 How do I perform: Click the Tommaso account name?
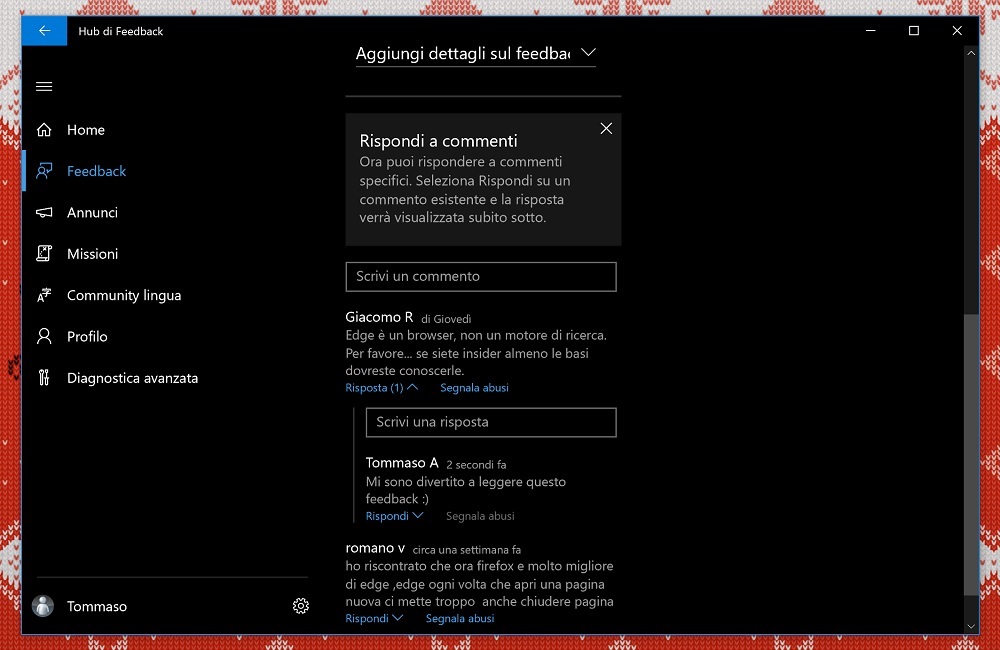point(97,607)
